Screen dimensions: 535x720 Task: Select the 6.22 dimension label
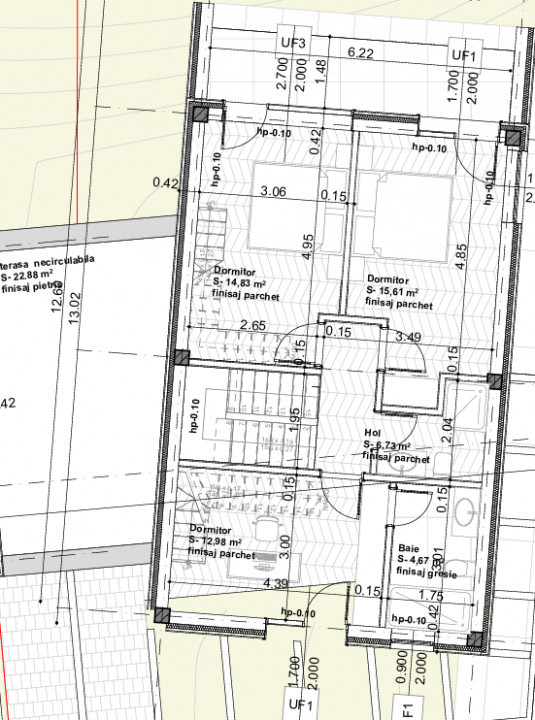(x=360, y=53)
